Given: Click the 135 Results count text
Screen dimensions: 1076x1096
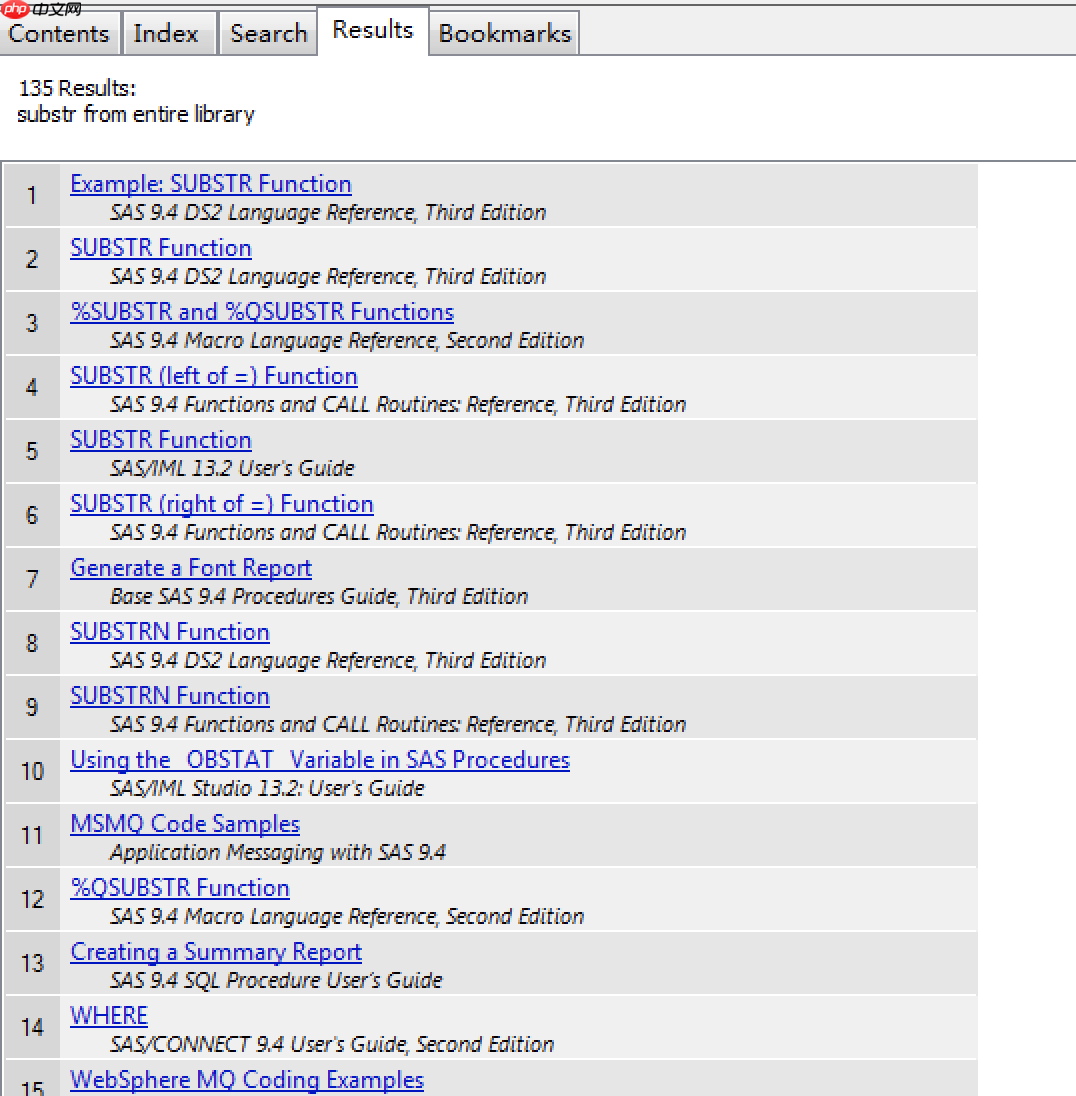Looking at the screenshot, I should tap(77, 88).
